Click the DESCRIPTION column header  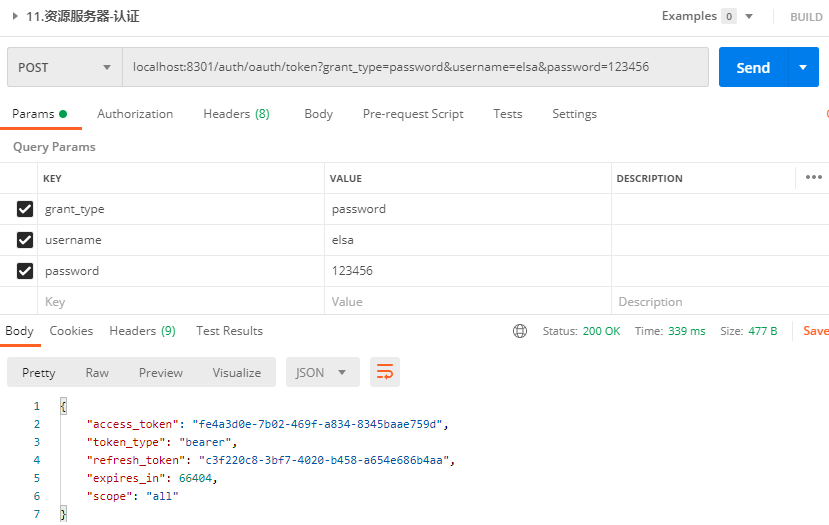coord(649,178)
